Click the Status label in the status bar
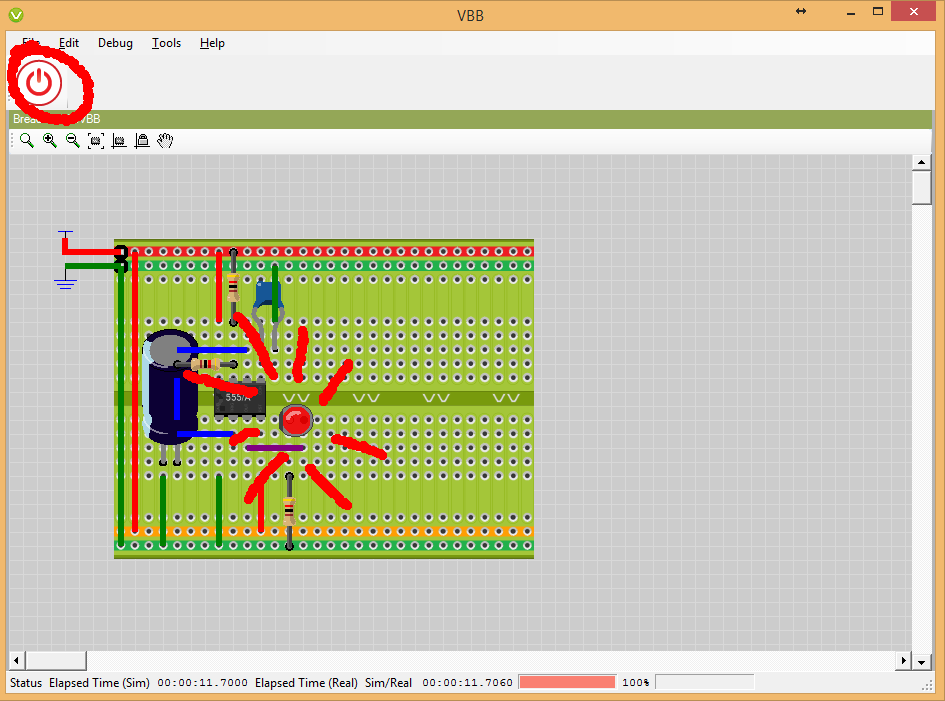The image size is (945, 701). click(x=25, y=682)
